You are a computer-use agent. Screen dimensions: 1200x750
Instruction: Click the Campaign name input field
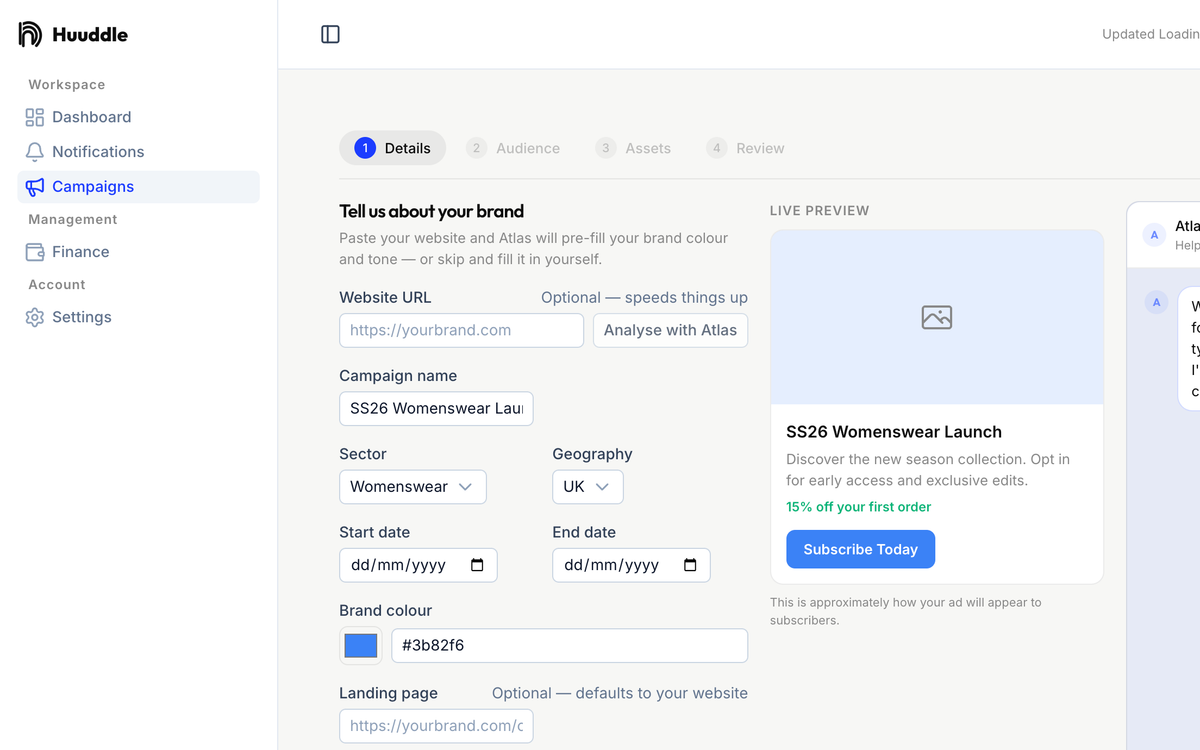point(436,408)
